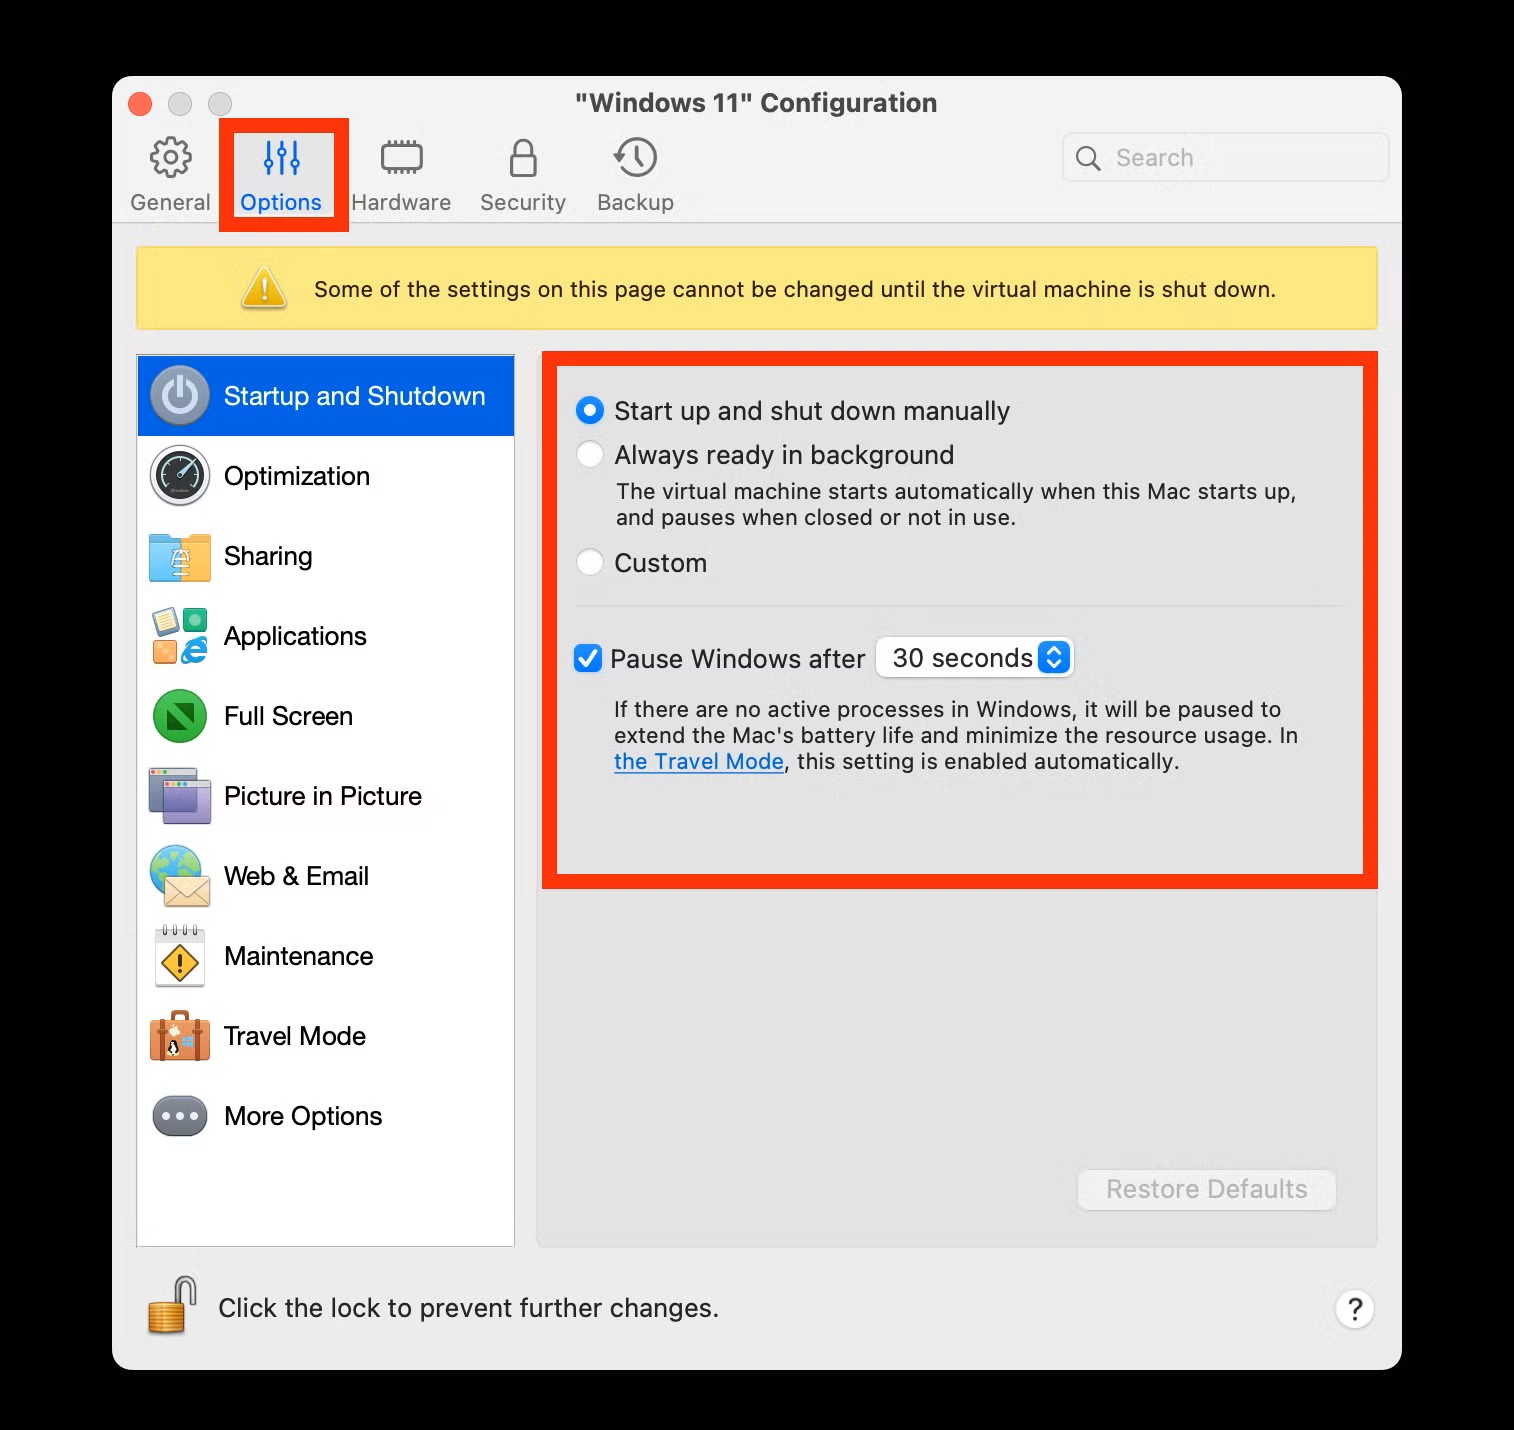Open the General settings tab
Screen dimensions: 1514x1430
coord(169,172)
